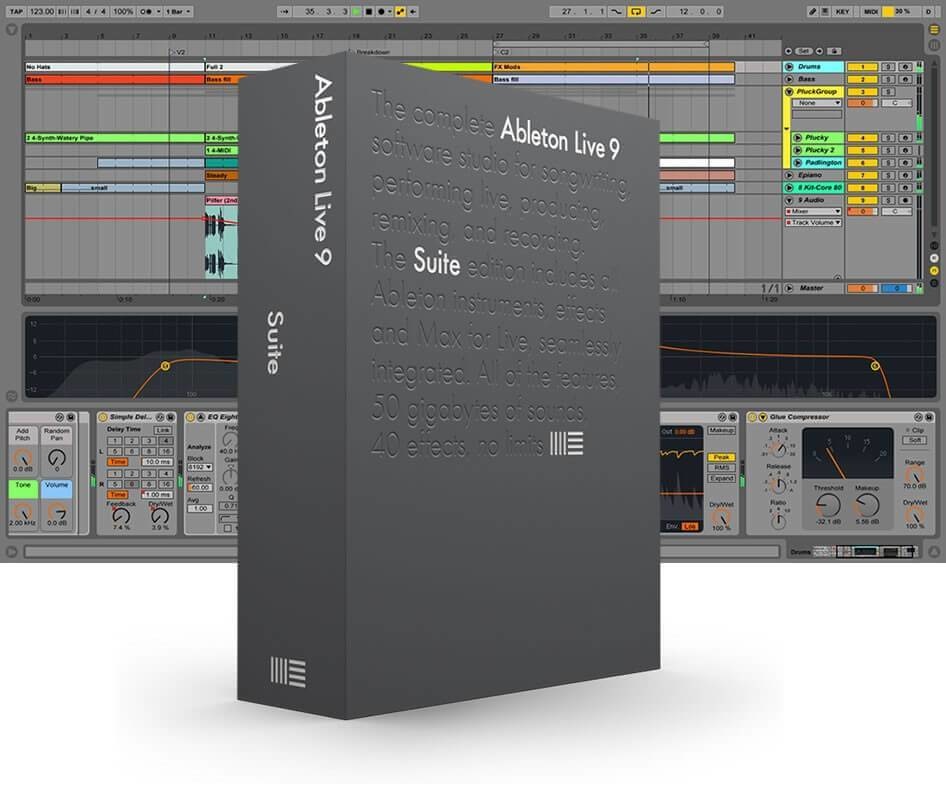Collapse the PluckGroup track fold arrow
946x811 pixels.
788,90
